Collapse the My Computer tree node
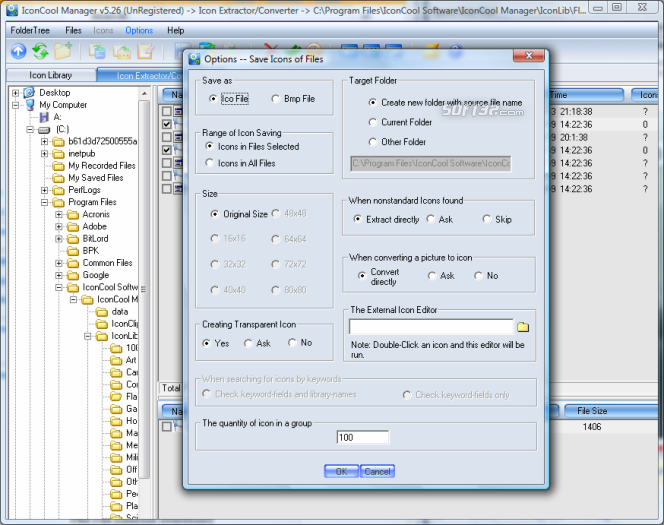The image size is (664, 525). 16,105
